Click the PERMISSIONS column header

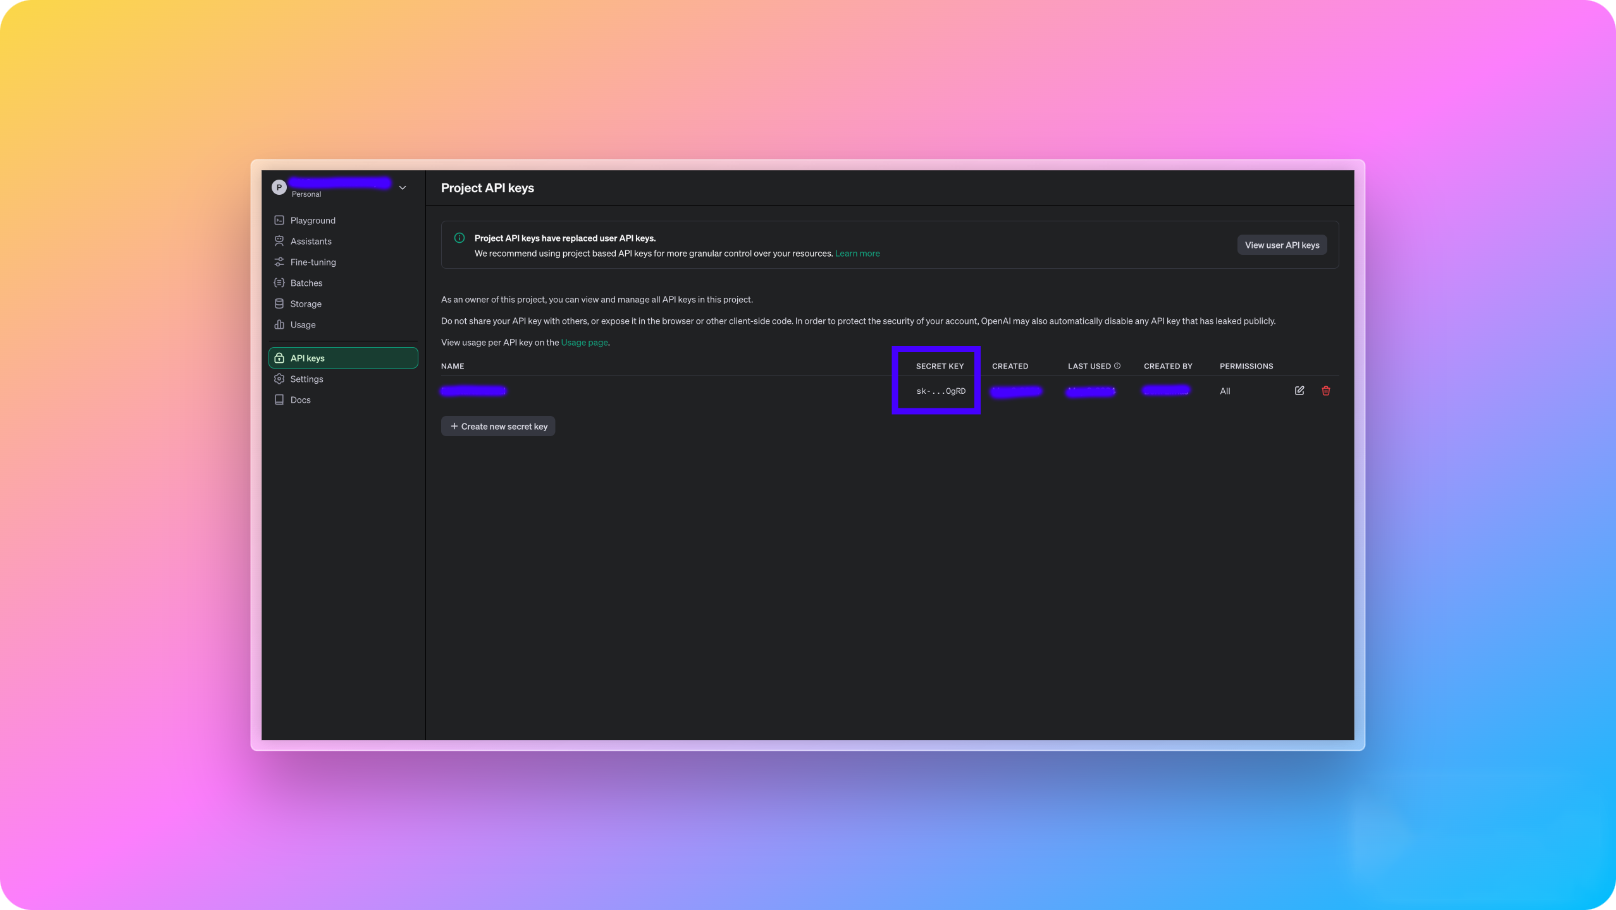coord(1246,366)
